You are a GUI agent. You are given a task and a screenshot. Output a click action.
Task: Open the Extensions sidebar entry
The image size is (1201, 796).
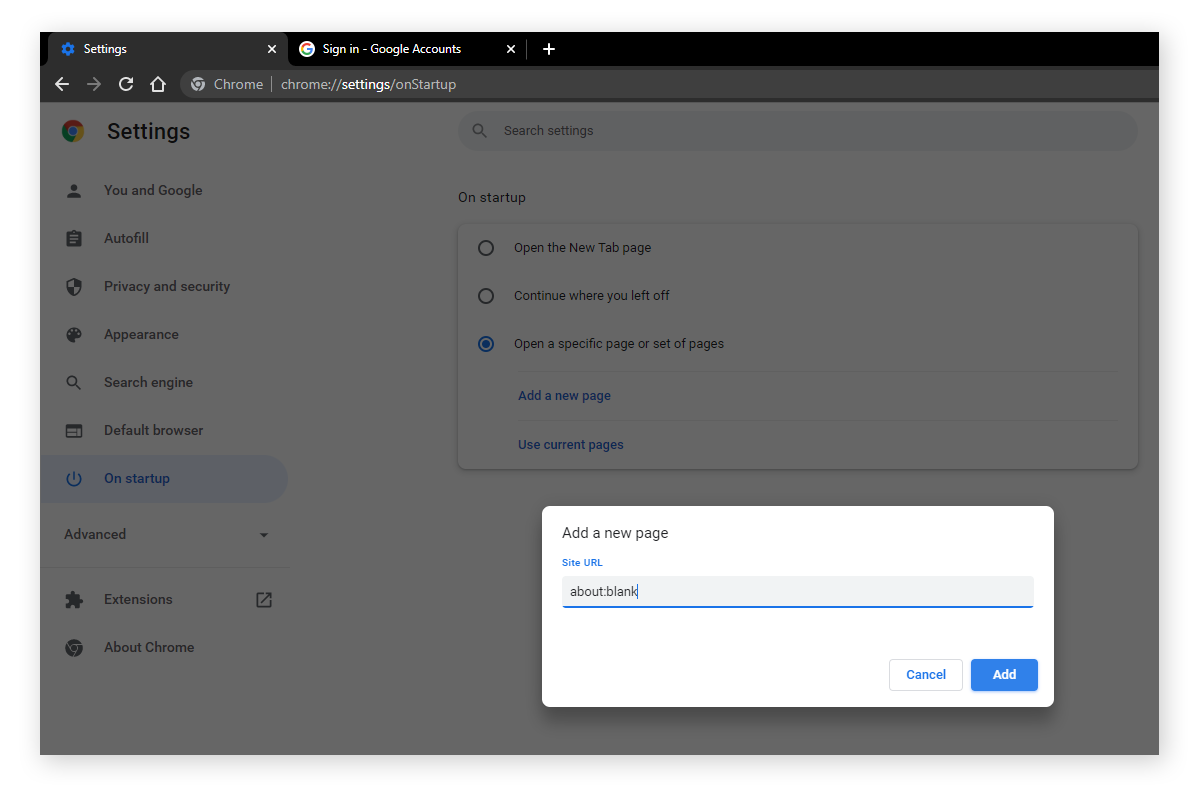point(163,599)
